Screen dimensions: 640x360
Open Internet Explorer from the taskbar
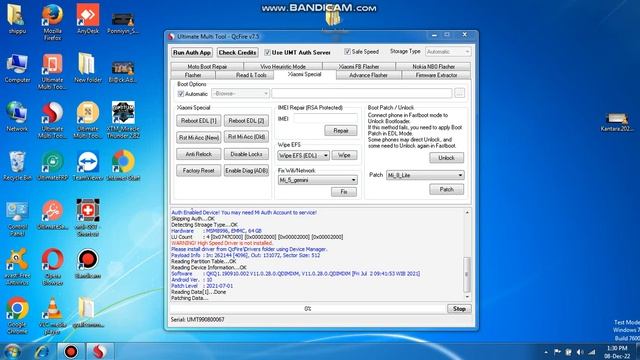point(42,351)
